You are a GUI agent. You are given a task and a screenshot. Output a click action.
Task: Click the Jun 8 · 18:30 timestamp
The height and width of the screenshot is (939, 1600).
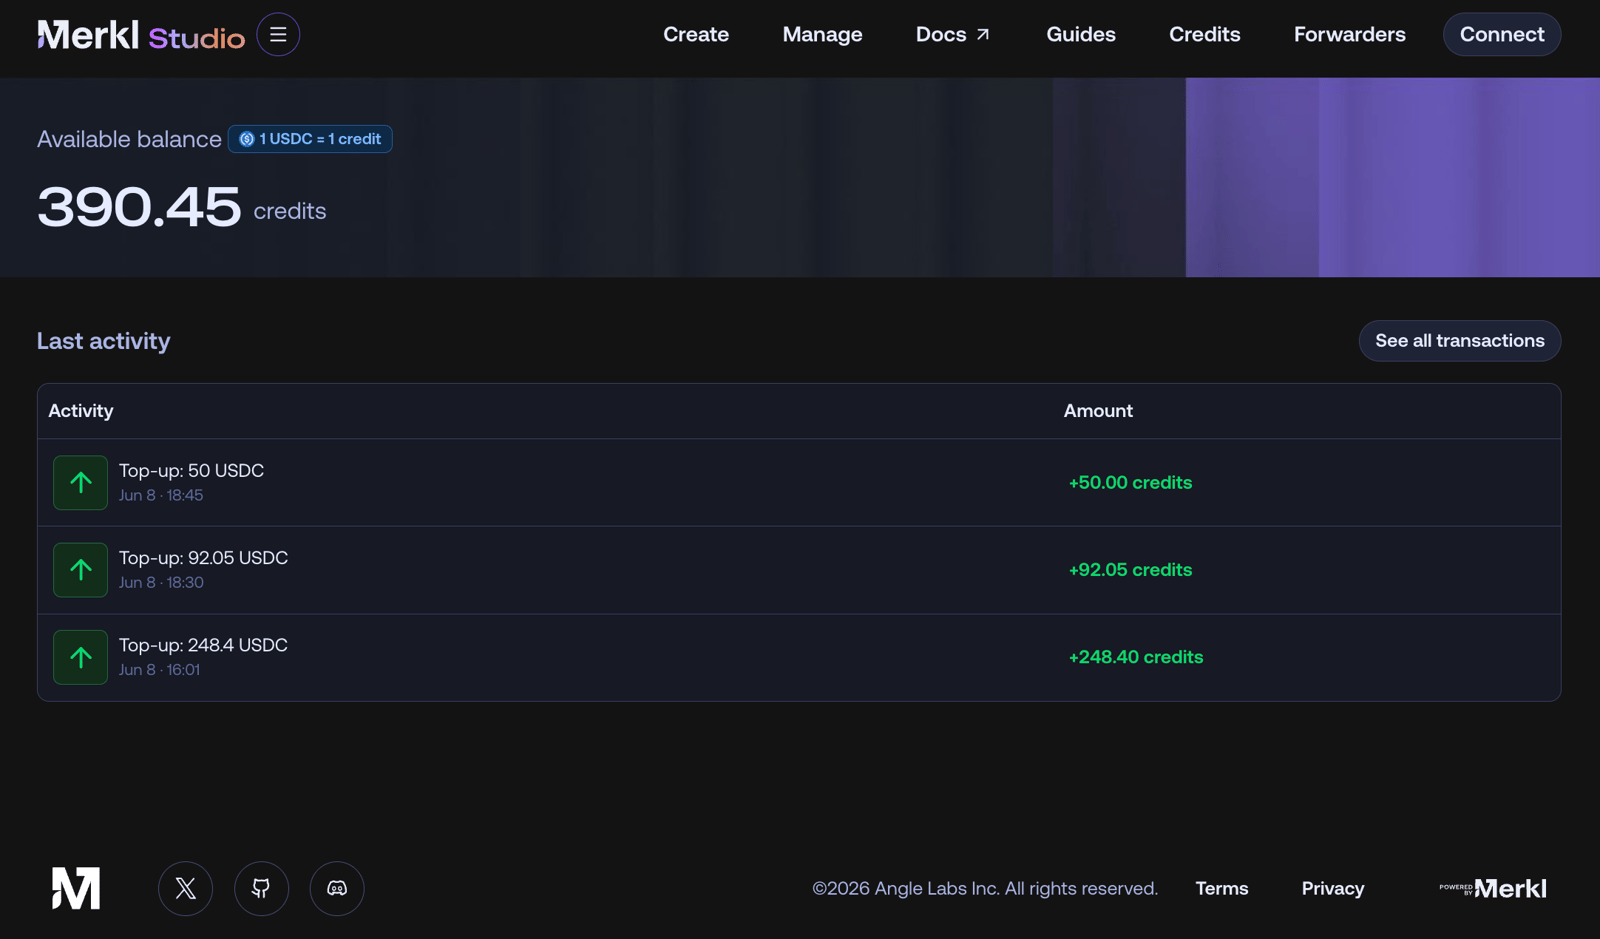coord(161,582)
